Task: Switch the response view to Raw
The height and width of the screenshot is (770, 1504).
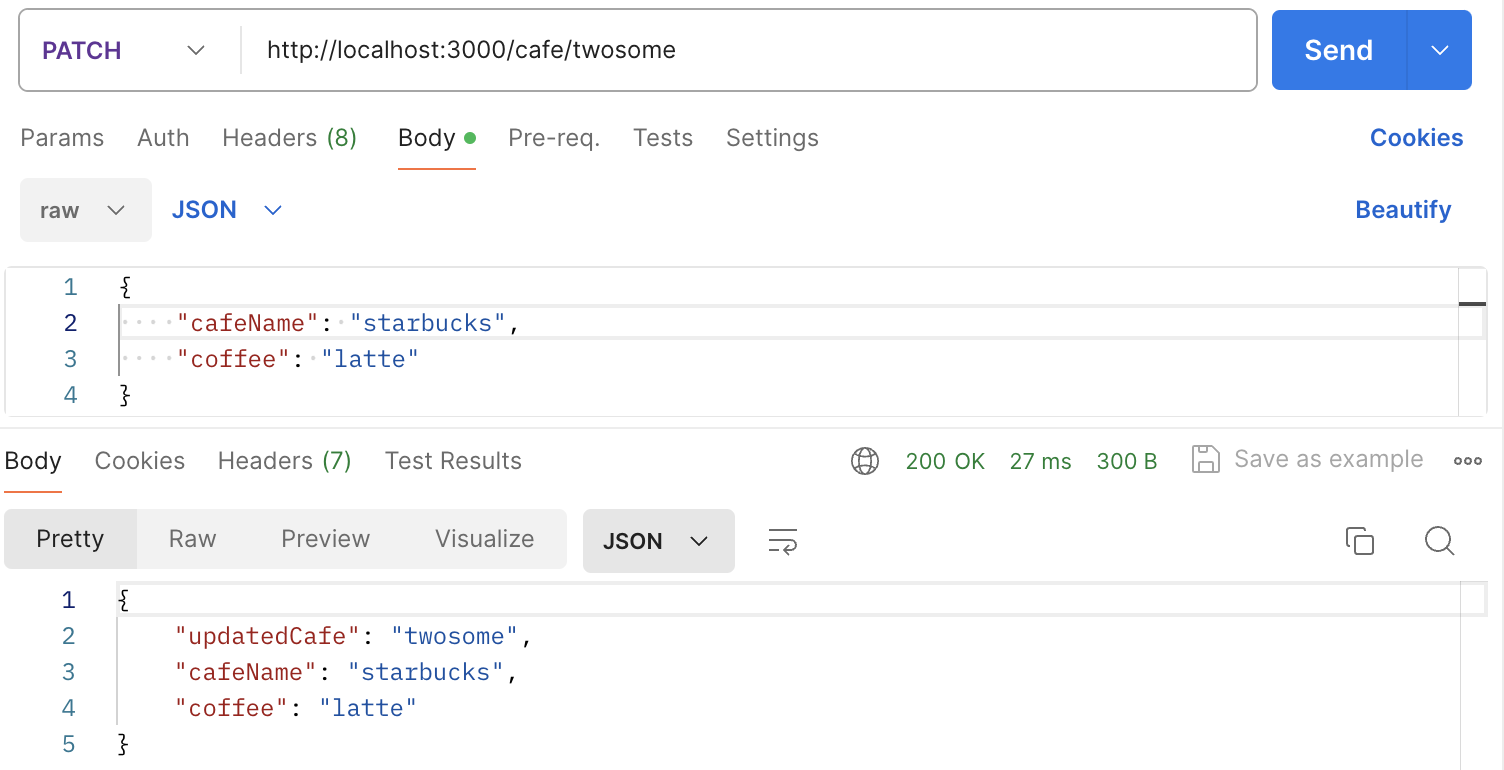Action: point(191,539)
